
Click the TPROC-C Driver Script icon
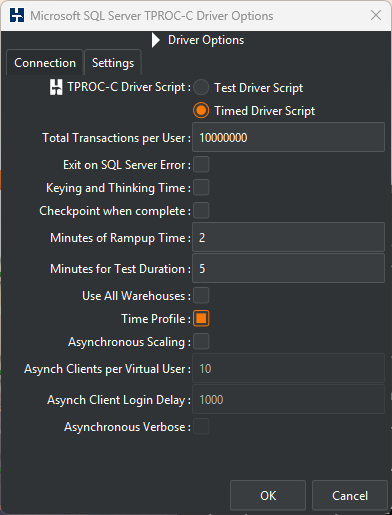[56, 87]
